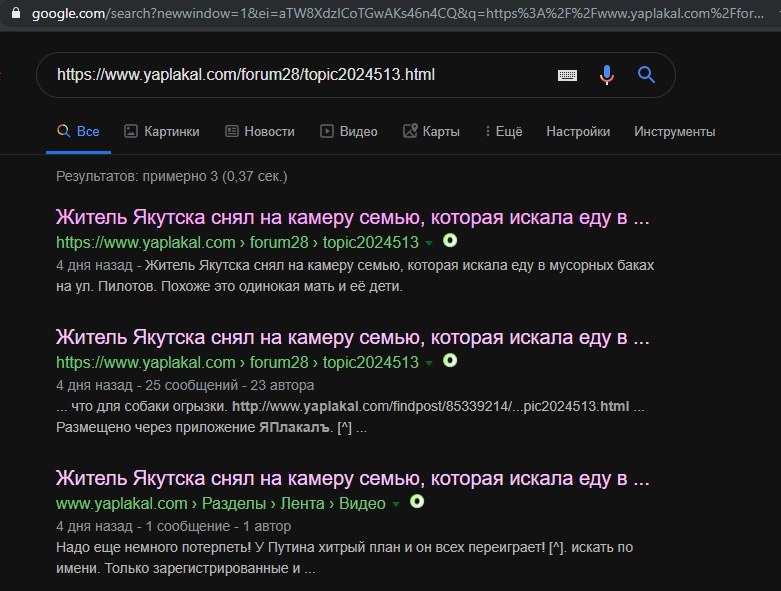Click green circle icon on '25 сообщений' result

(450, 360)
